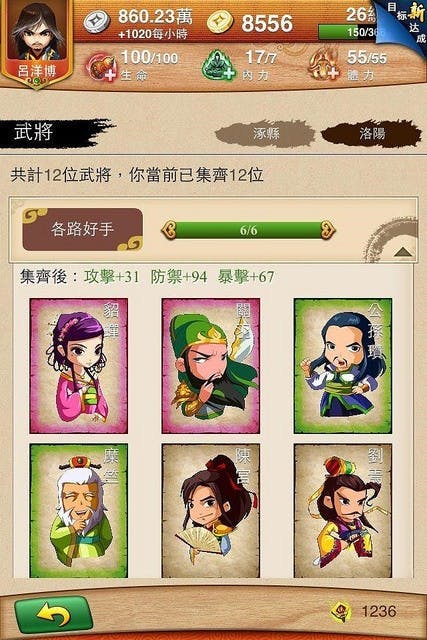Image resolution: width=427 pixels, height=640 pixels.
Task: Tap the 6/6 collection progress bar
Action: (x=248, y=231)
